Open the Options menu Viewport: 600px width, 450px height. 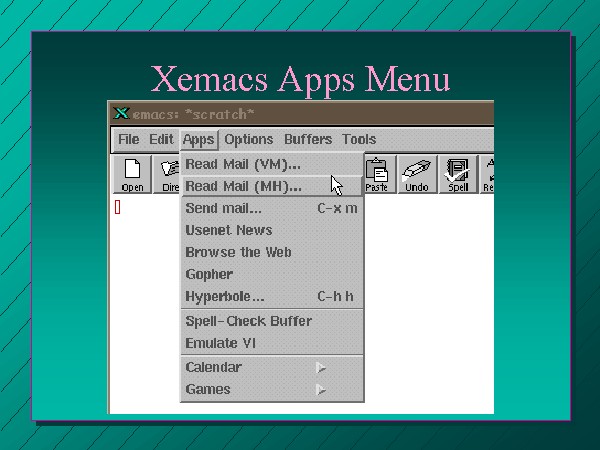coord(249,139)
